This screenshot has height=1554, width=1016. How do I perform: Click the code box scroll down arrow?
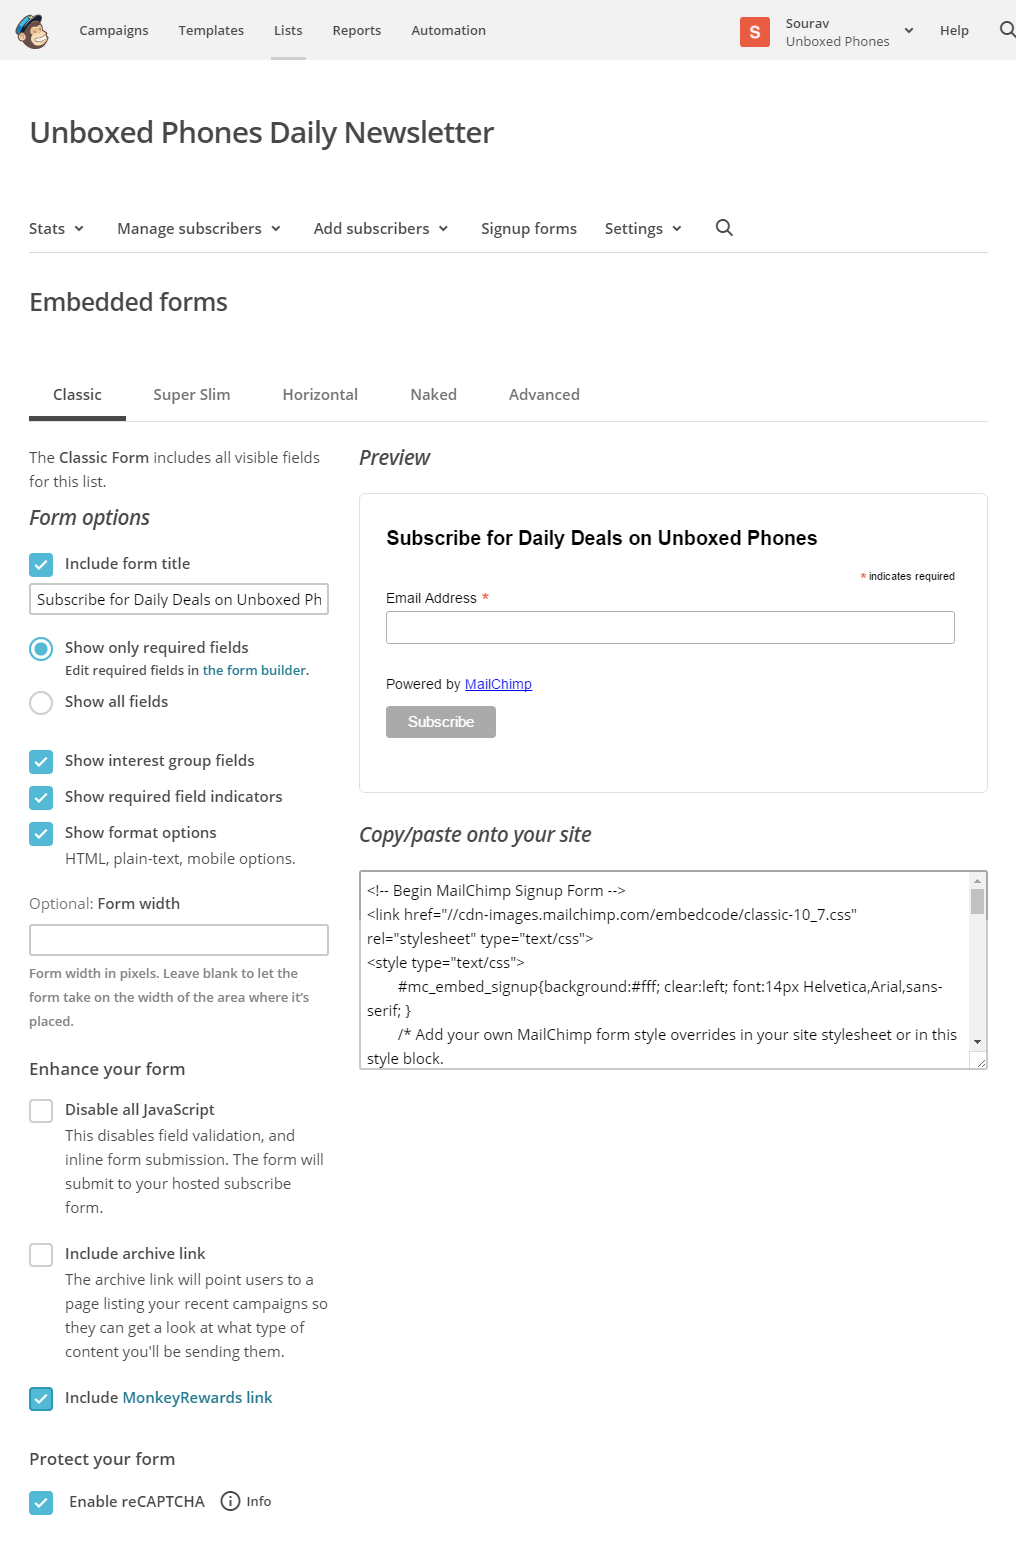(977, 1042)
